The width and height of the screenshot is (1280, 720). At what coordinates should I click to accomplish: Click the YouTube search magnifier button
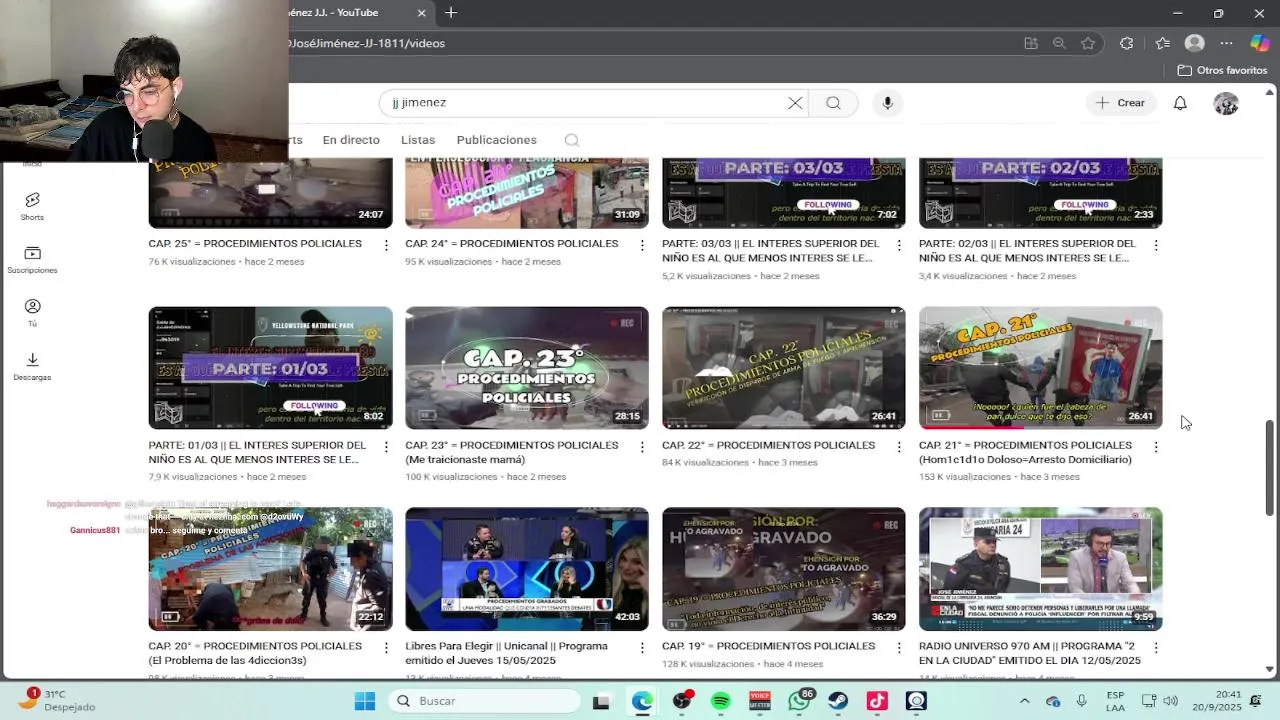click(833, 103)
